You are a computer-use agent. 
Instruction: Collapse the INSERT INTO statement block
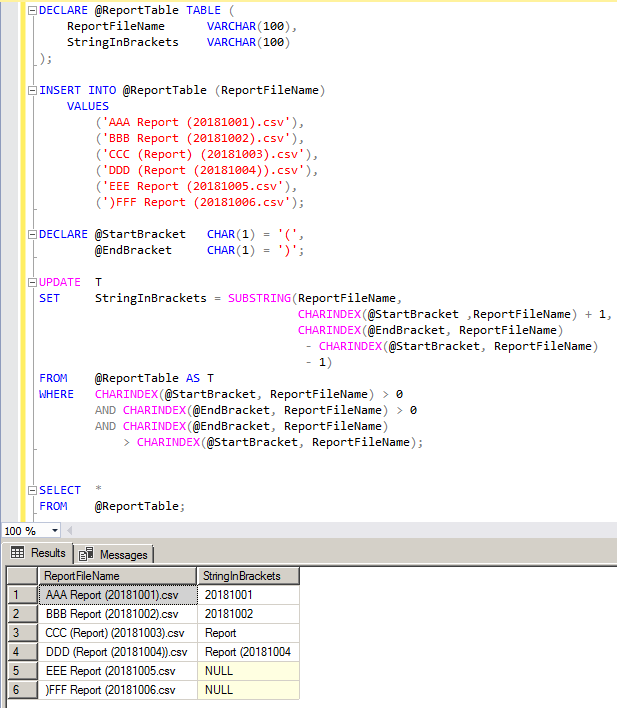[x=32, y=90]
